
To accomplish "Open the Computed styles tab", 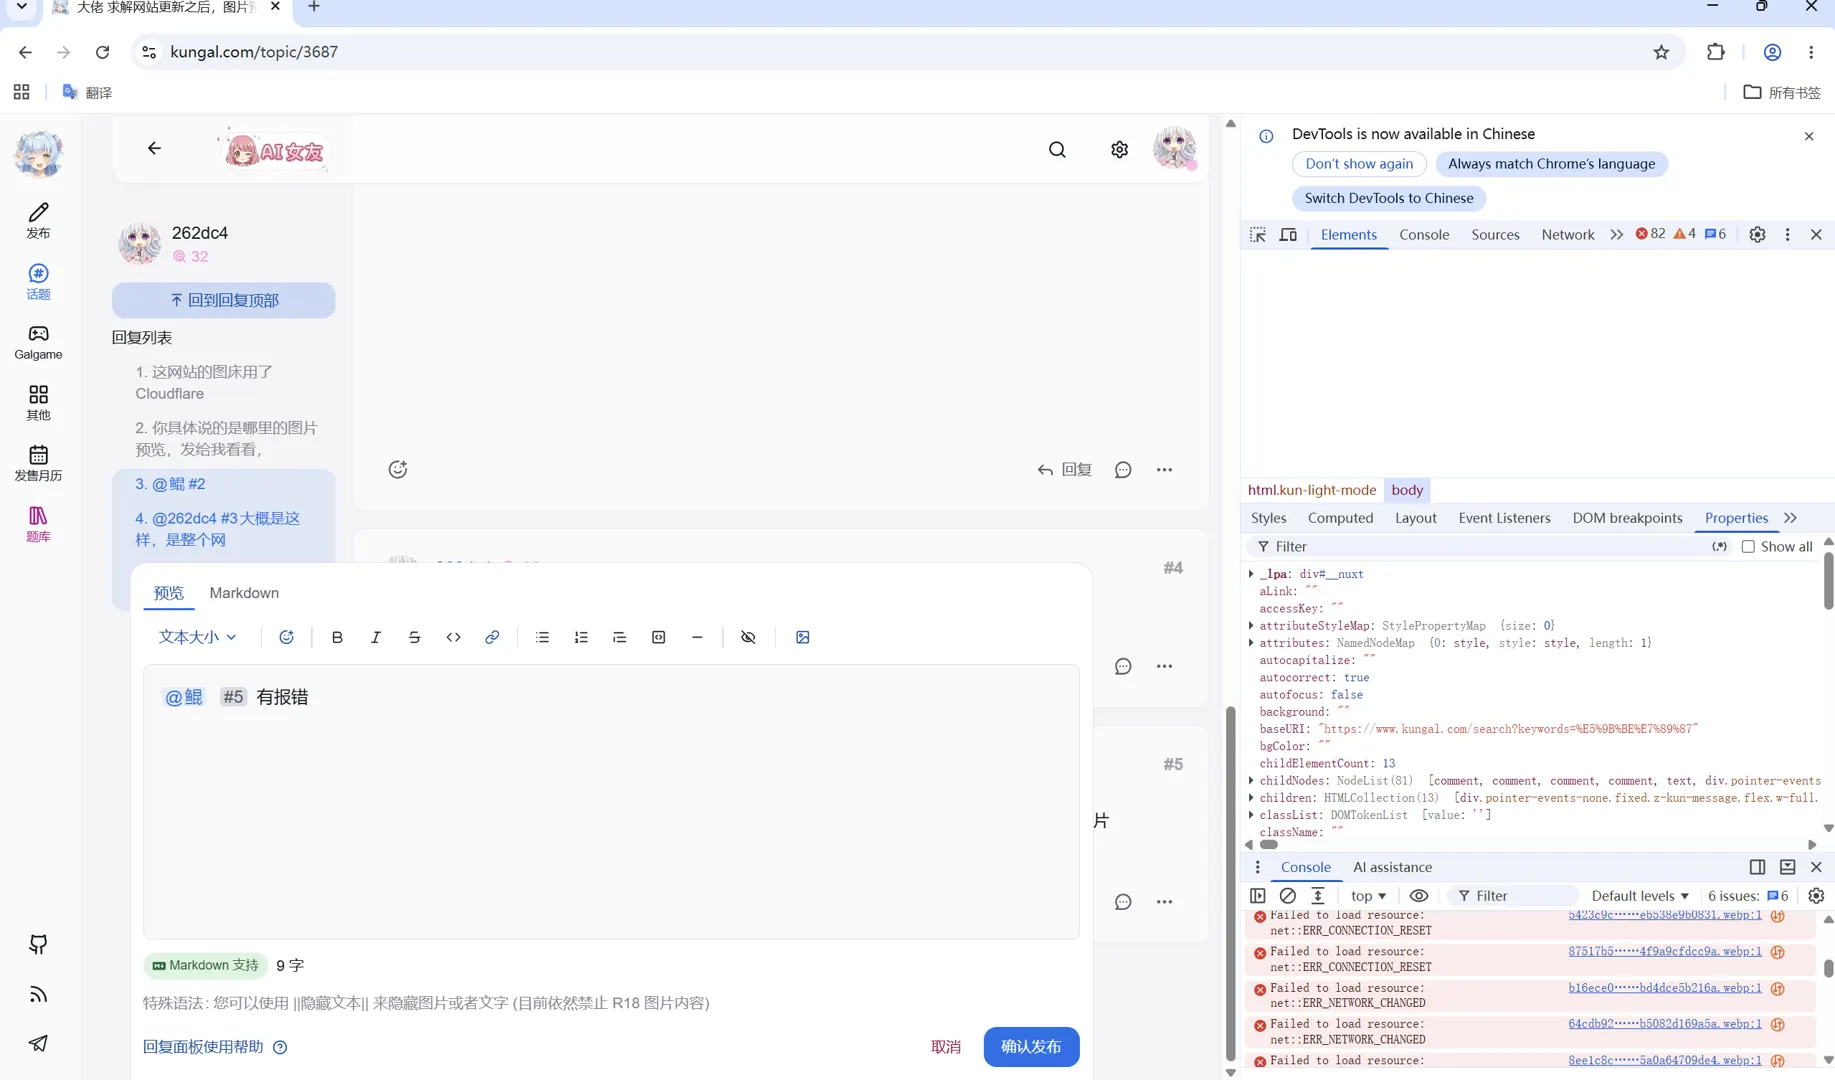I will [1340, 518].
